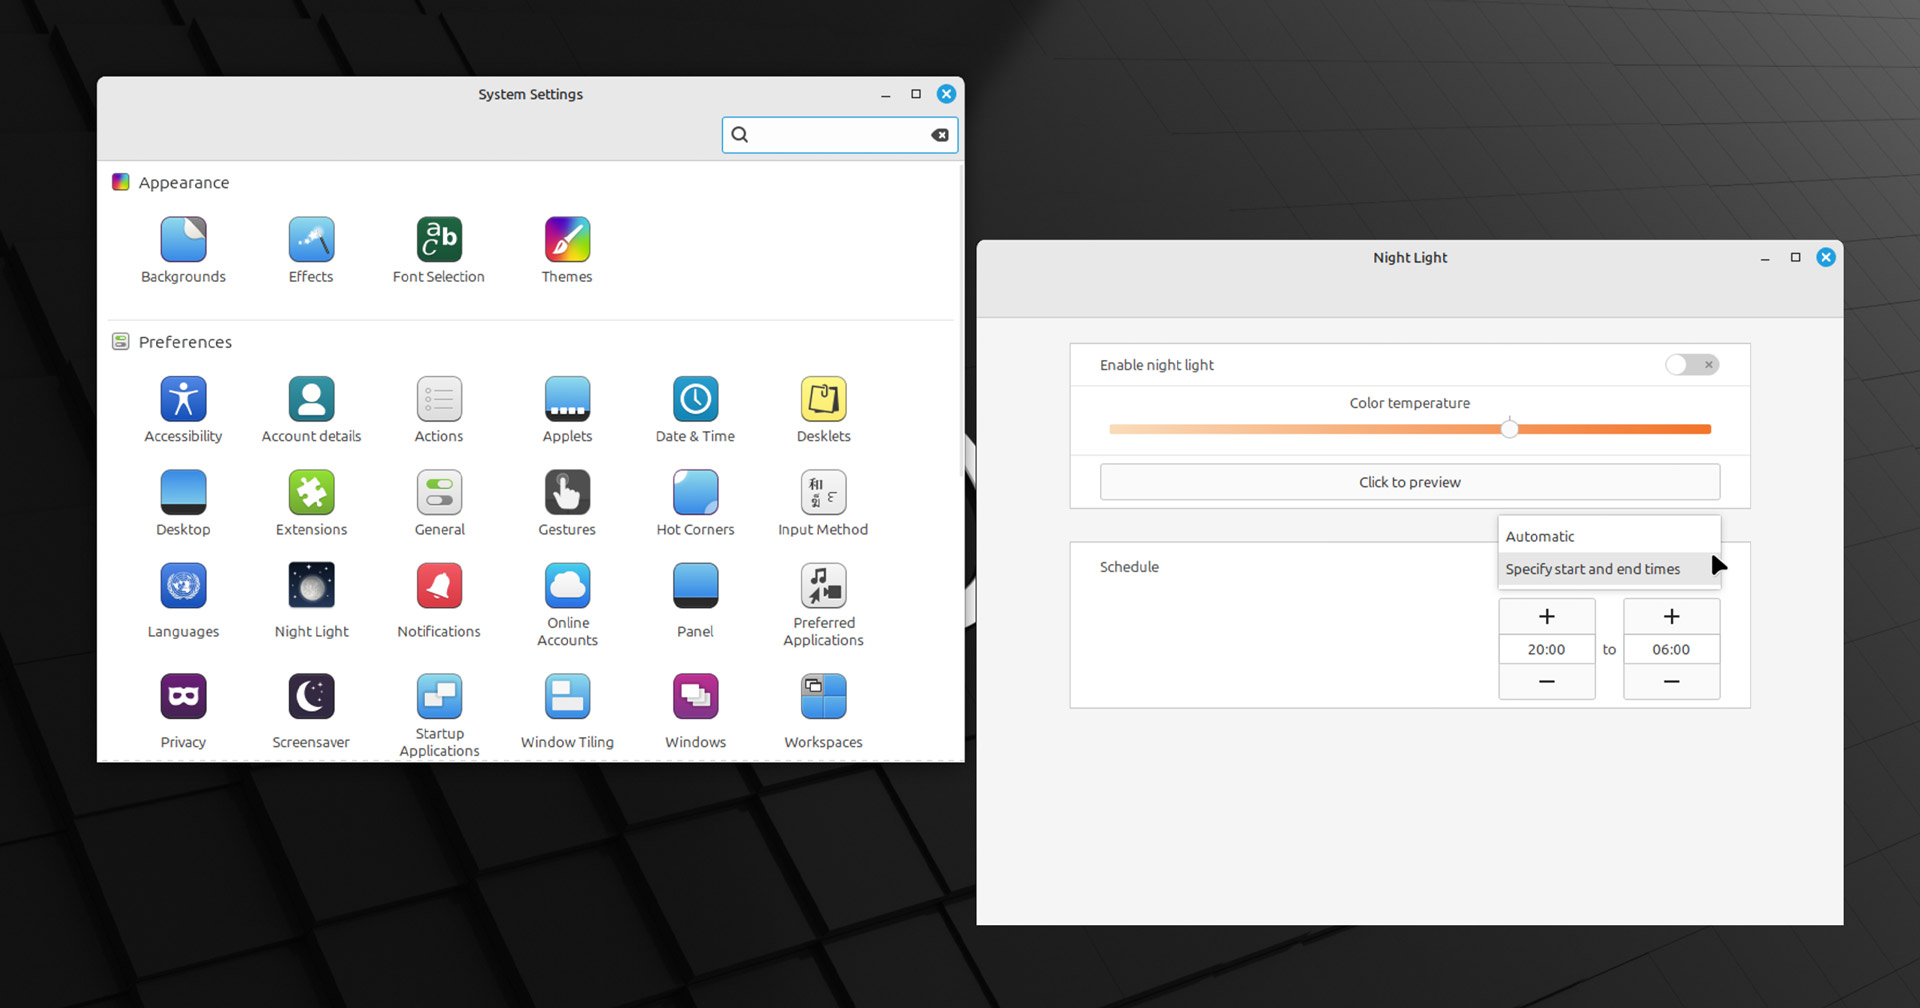Focus the System Settings search field

pyautogui.click(x=840, y=135)
